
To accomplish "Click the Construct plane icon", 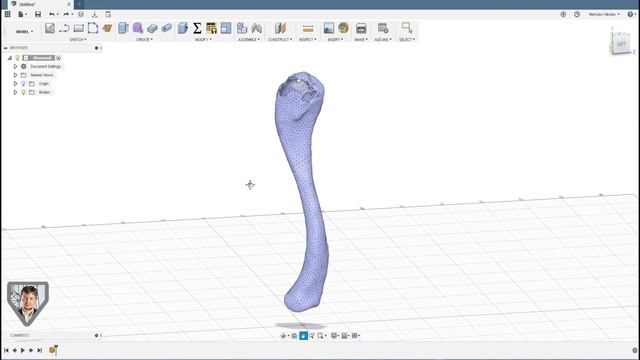I will tap(280, 28).
